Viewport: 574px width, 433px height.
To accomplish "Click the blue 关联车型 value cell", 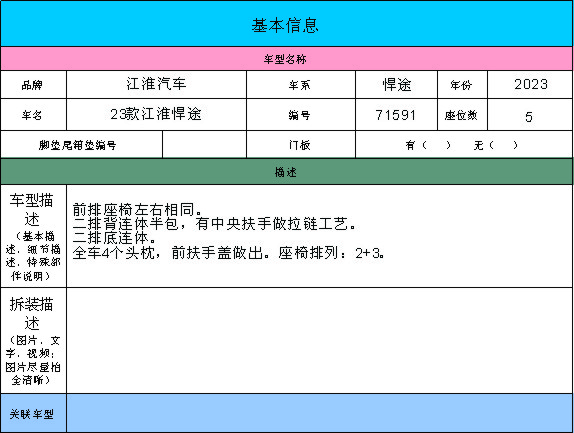I will click(x=320, y=413).
